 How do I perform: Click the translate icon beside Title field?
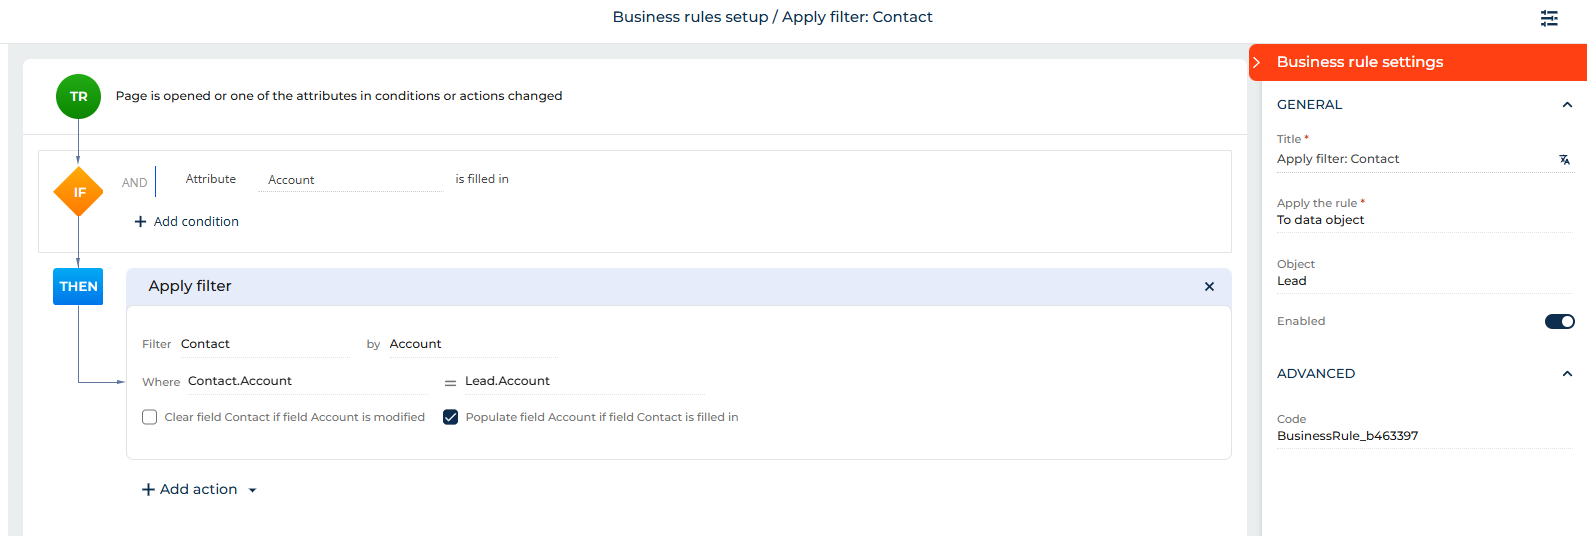point(1564,160)
